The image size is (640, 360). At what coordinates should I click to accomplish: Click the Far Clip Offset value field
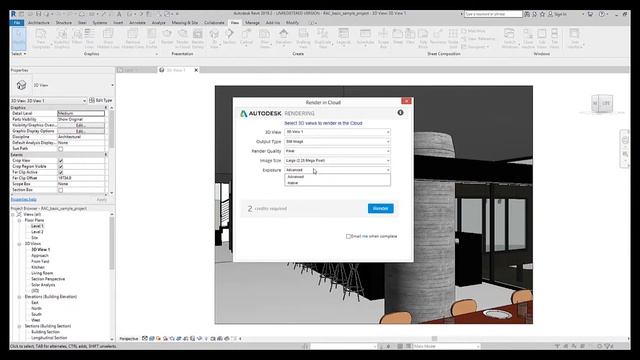[x=81, y=178]
